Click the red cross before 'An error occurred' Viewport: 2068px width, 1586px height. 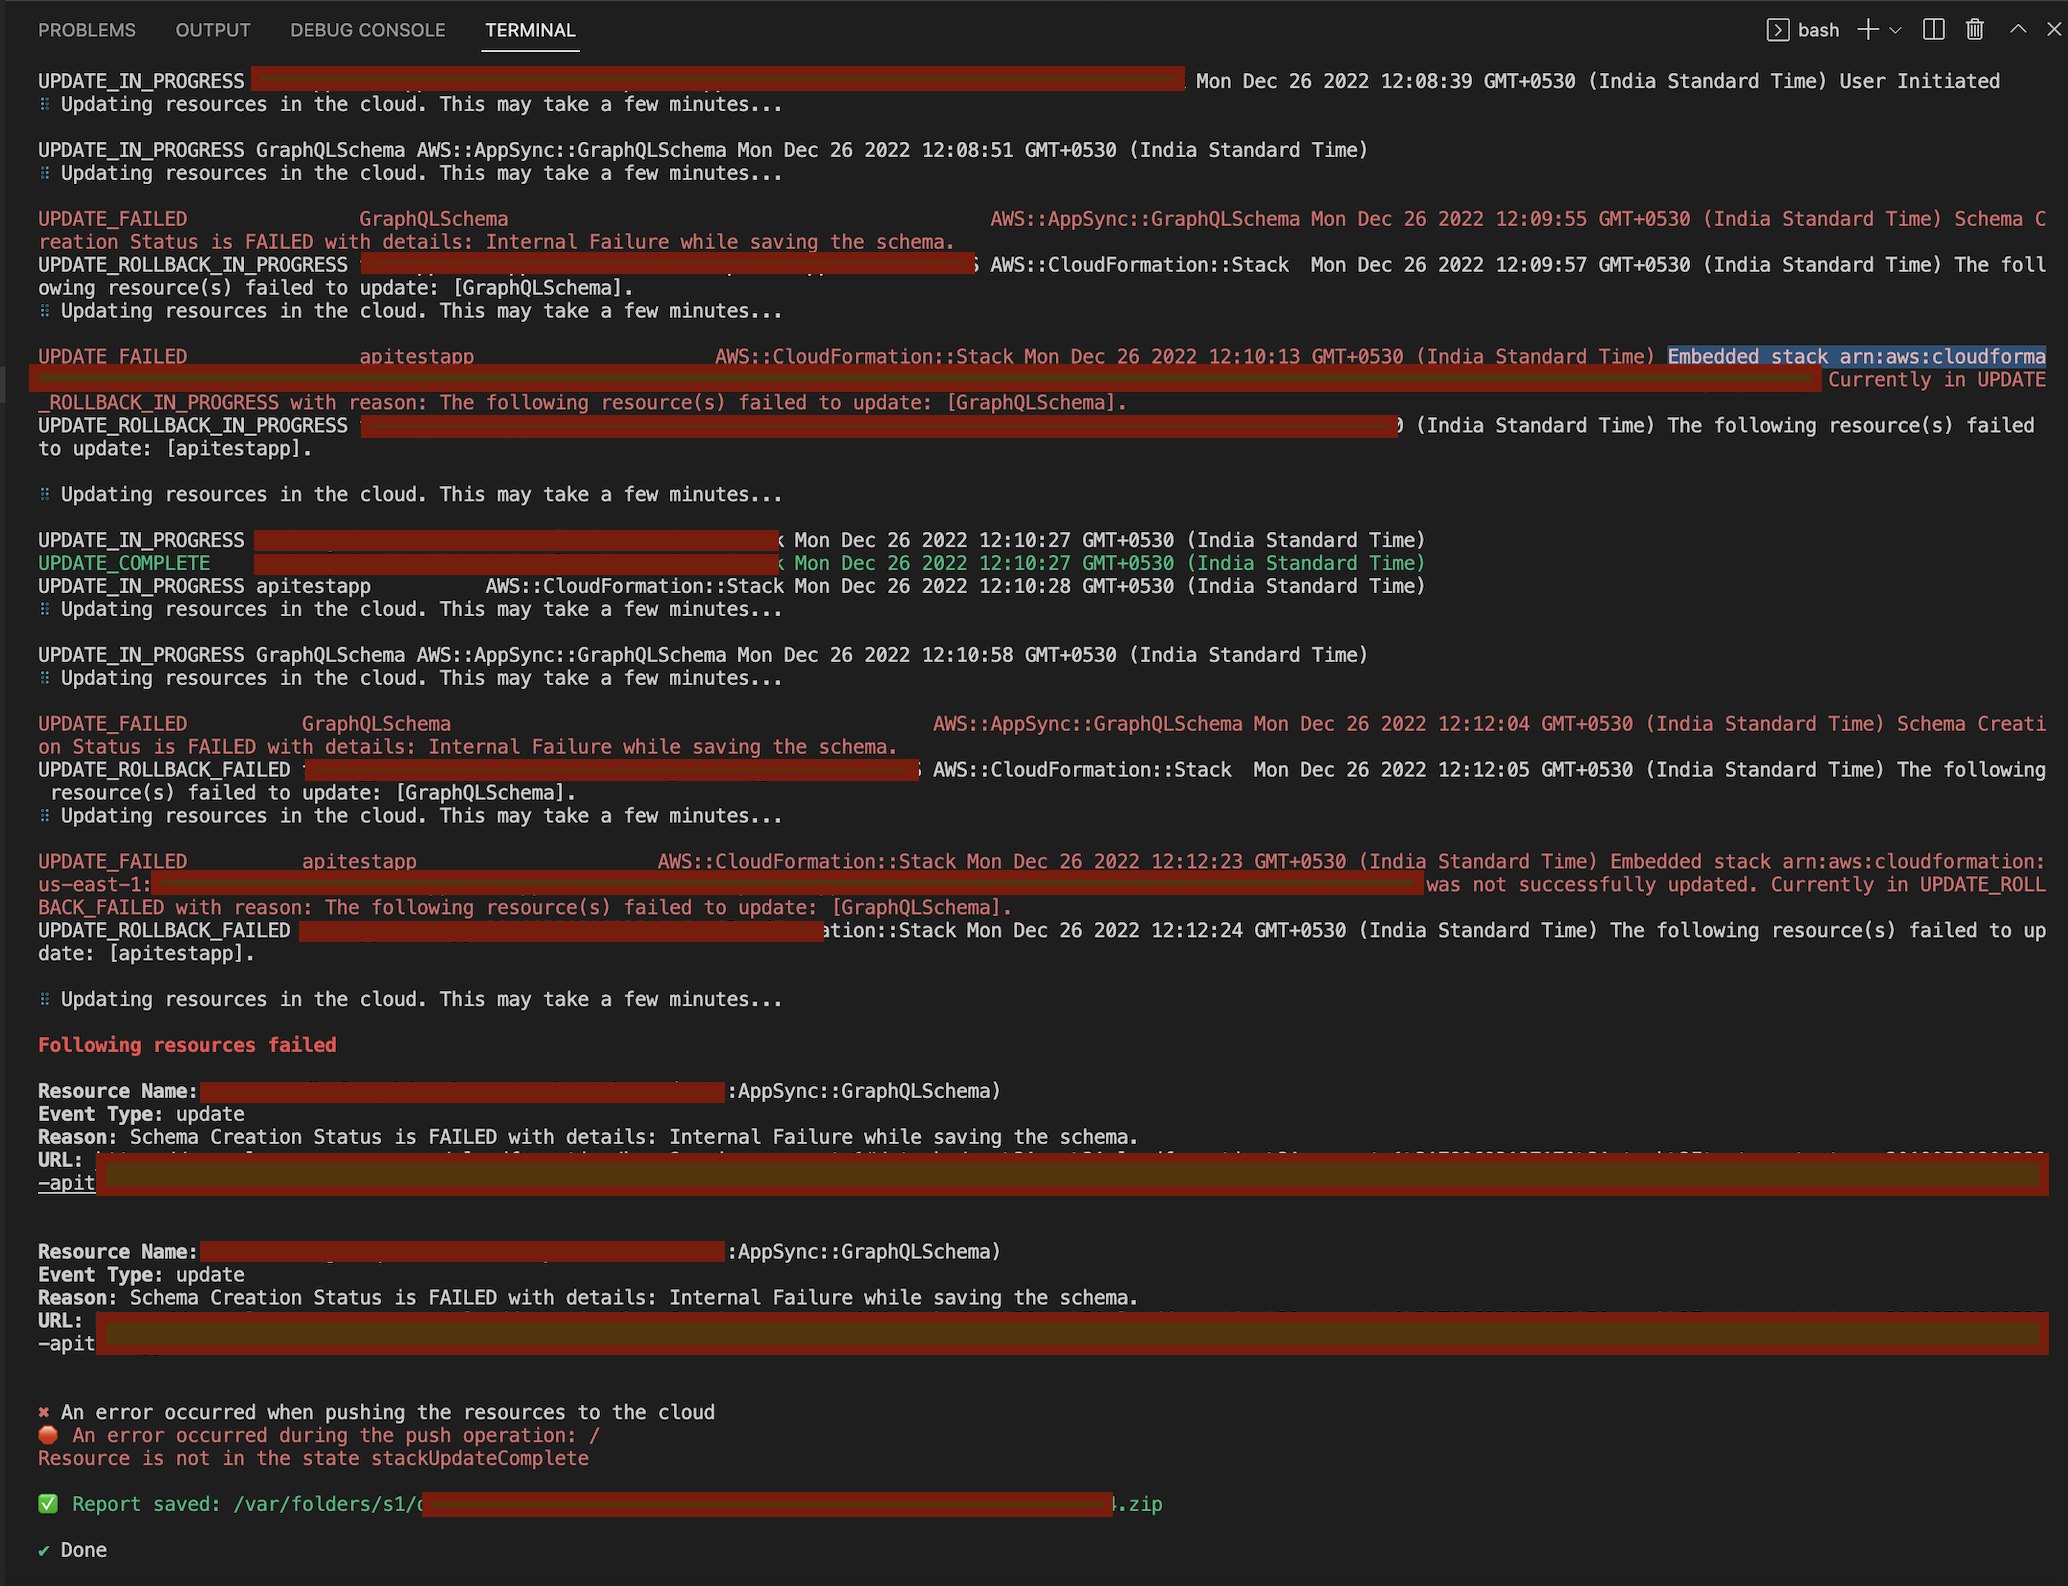pyautogui.click(x=44, y=1412)
